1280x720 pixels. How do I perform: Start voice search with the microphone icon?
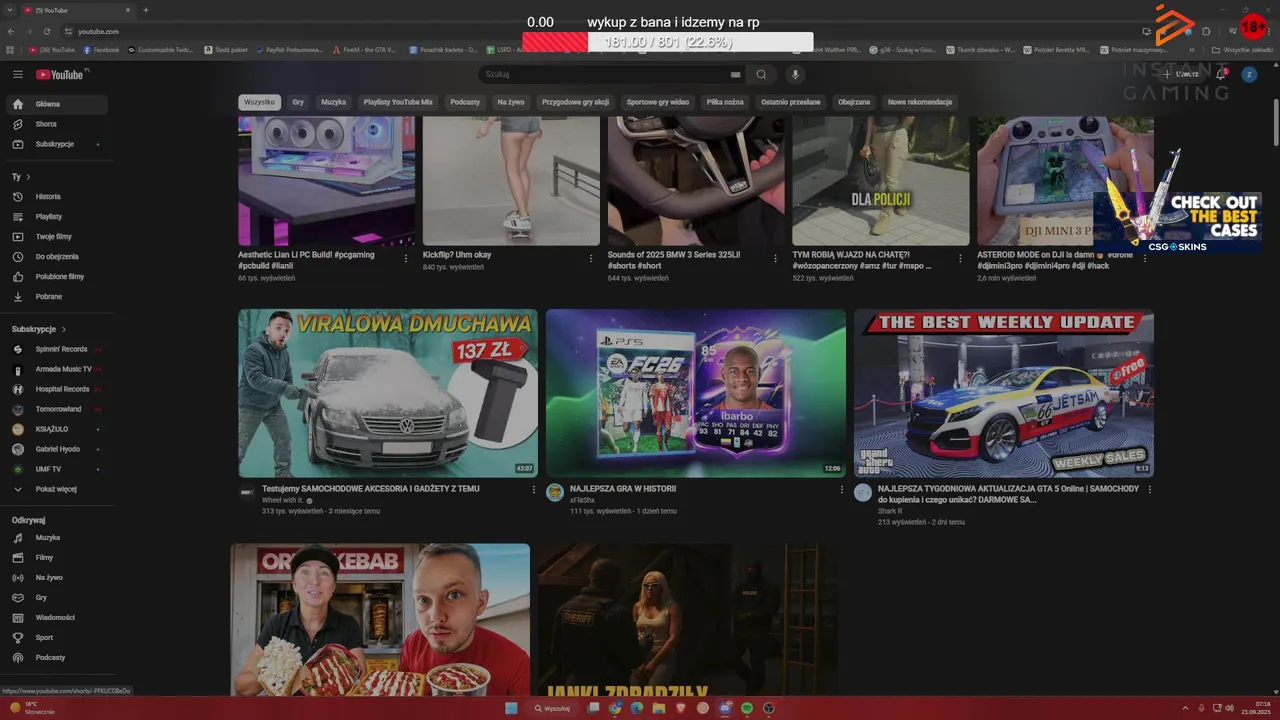(795, 75)
